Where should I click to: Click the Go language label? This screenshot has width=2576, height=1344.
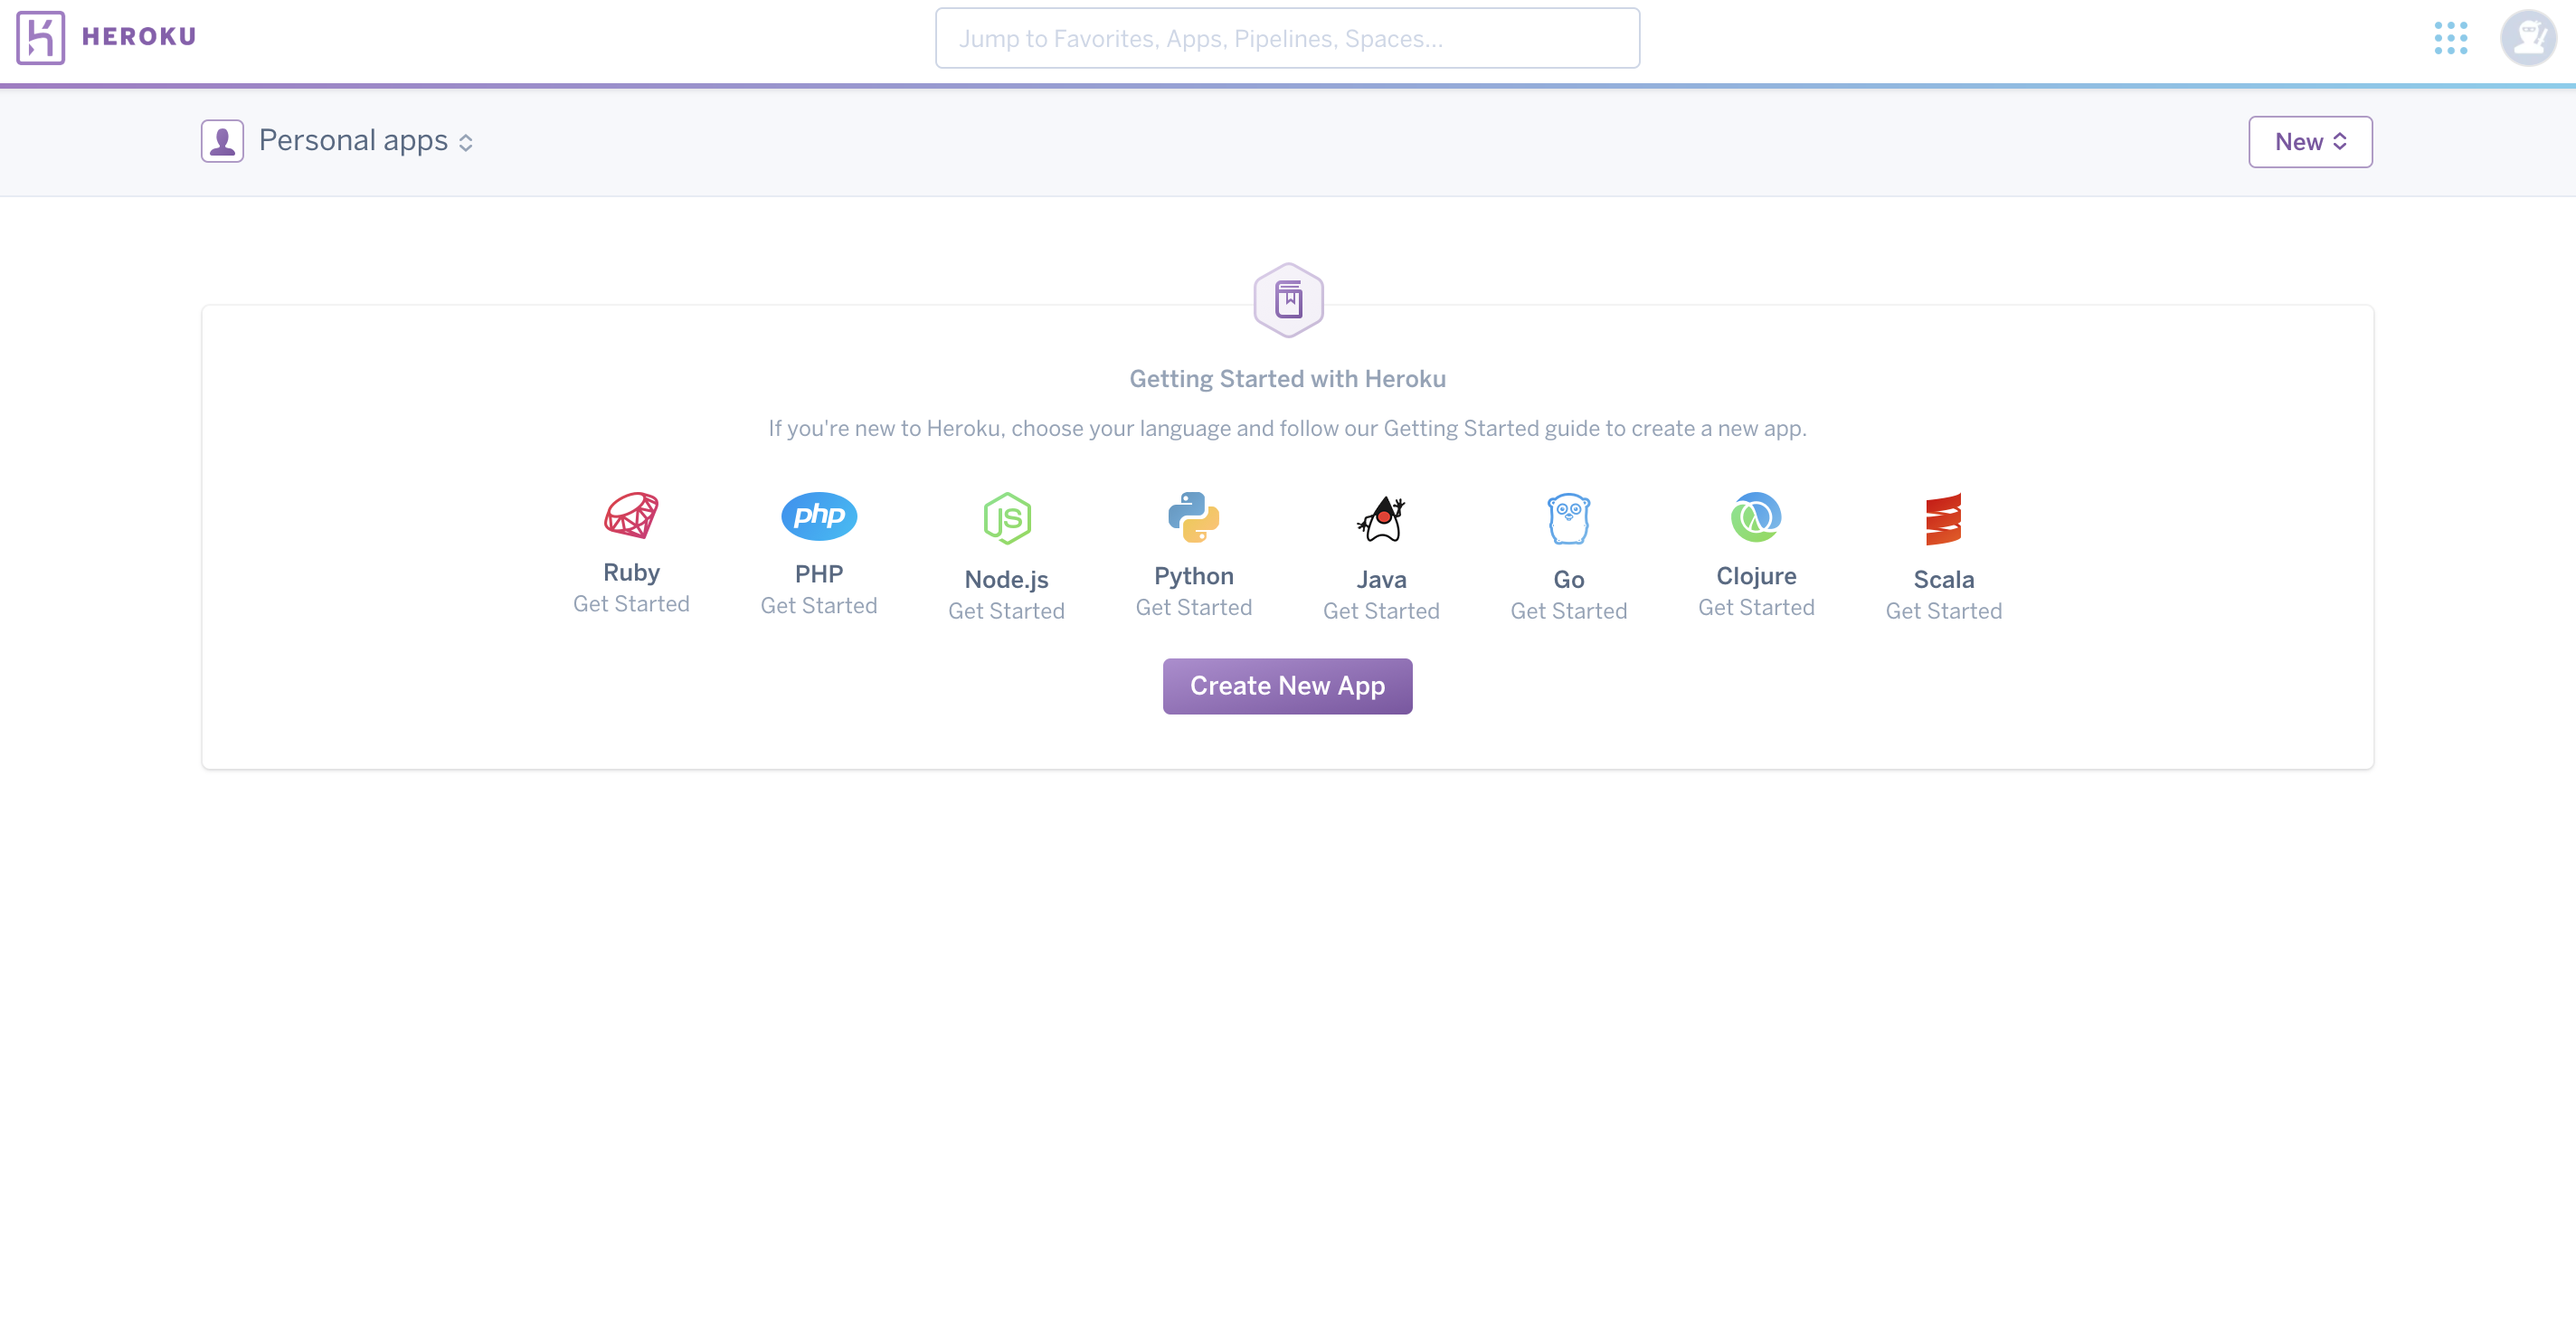click(1569, 580)
